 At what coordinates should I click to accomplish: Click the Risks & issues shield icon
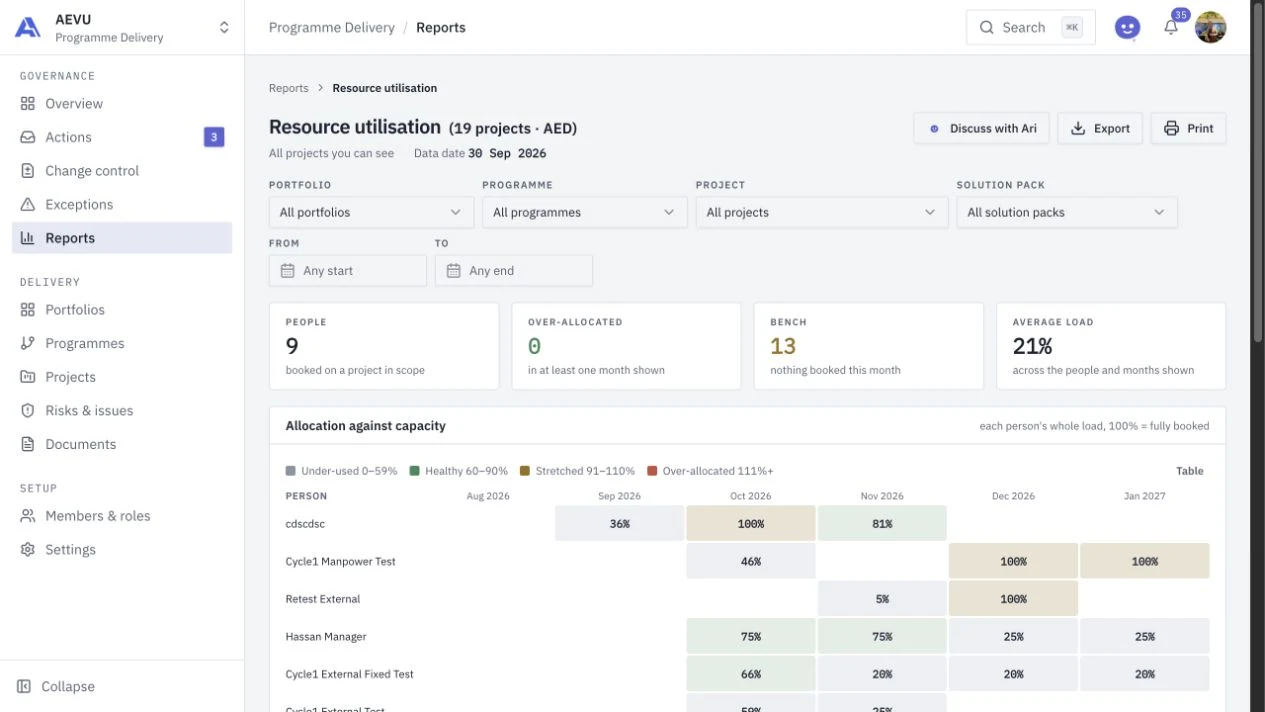coord(28,410)
